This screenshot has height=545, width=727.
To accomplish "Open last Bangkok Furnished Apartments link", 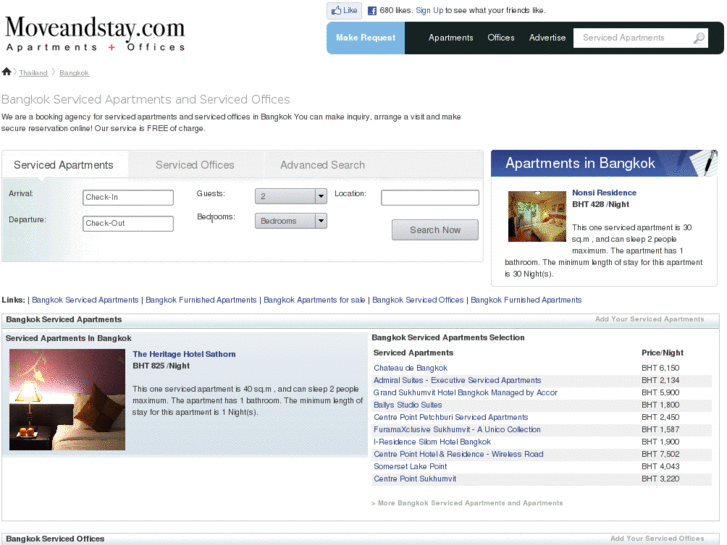I will pos(526,300).
